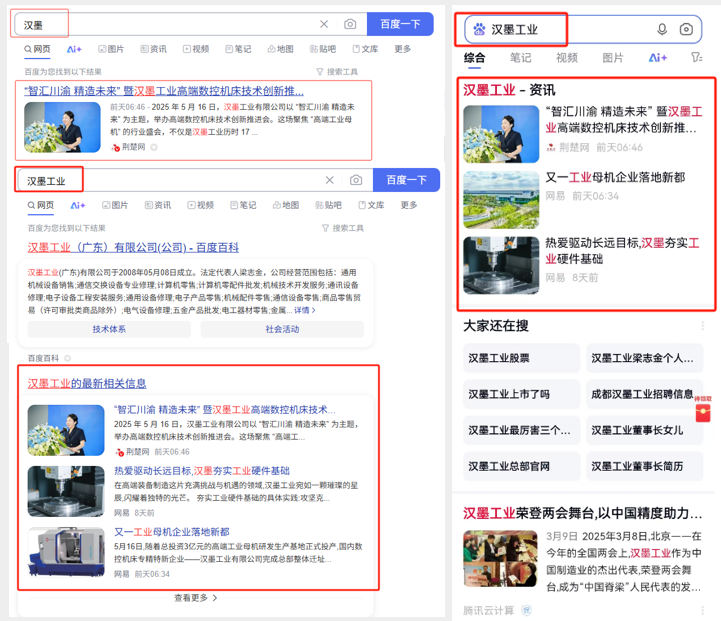Clear the '汉墨' search box with X

324,24
